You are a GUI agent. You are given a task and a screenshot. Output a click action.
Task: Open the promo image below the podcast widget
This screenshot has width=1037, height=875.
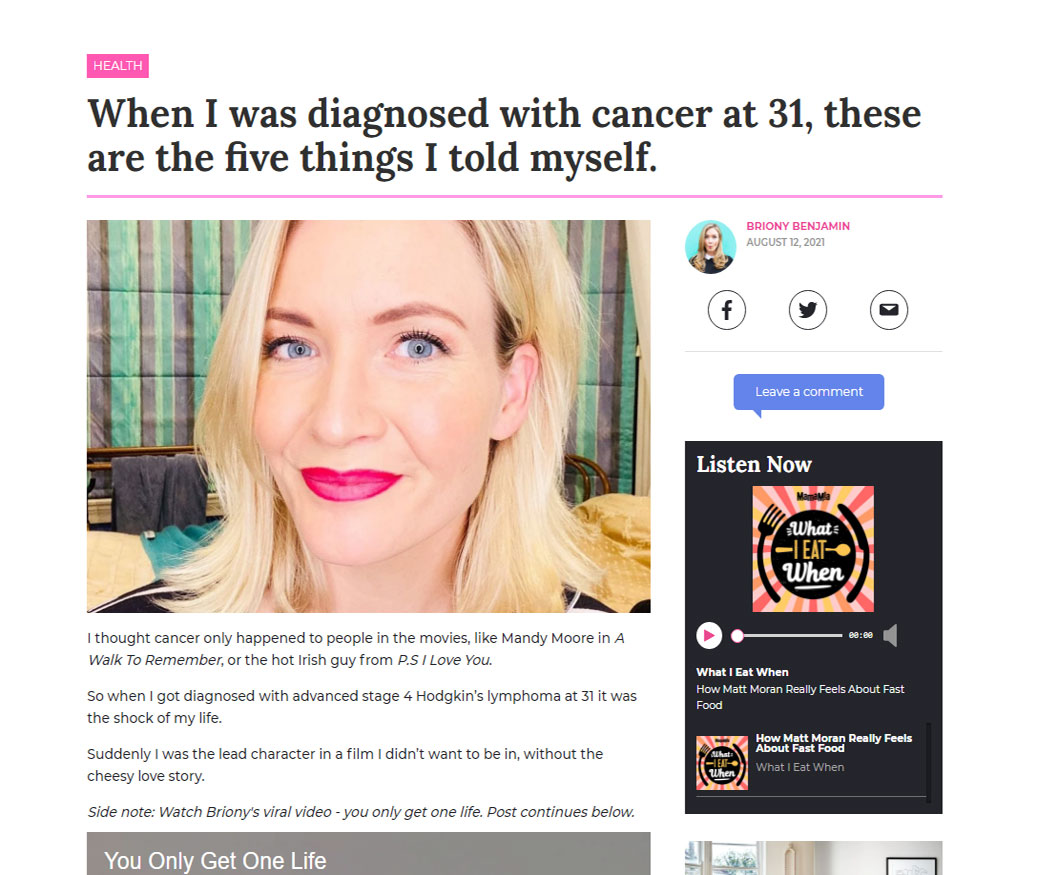[x=813, y=858]
